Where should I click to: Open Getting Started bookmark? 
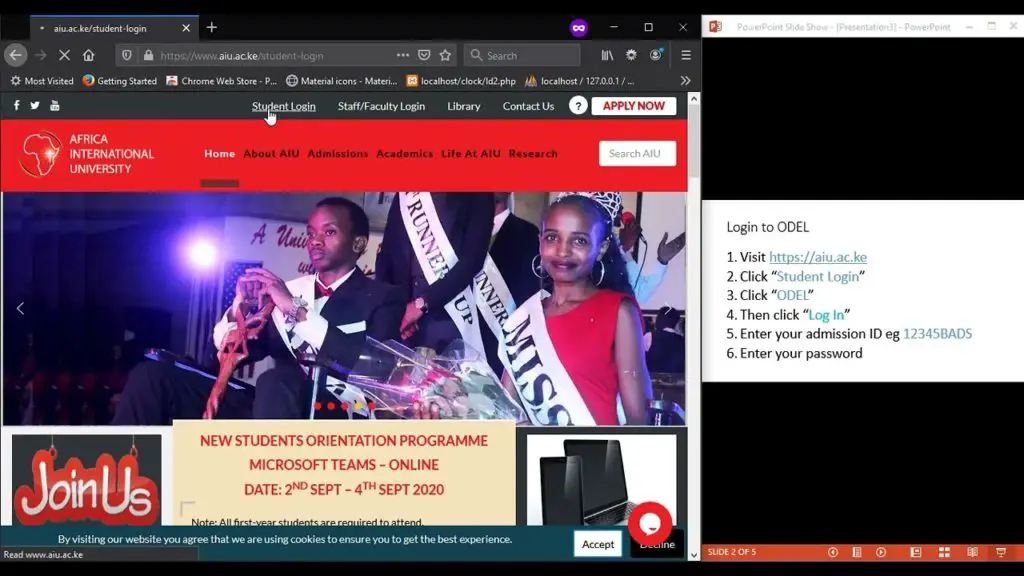[x=120, y=81]
